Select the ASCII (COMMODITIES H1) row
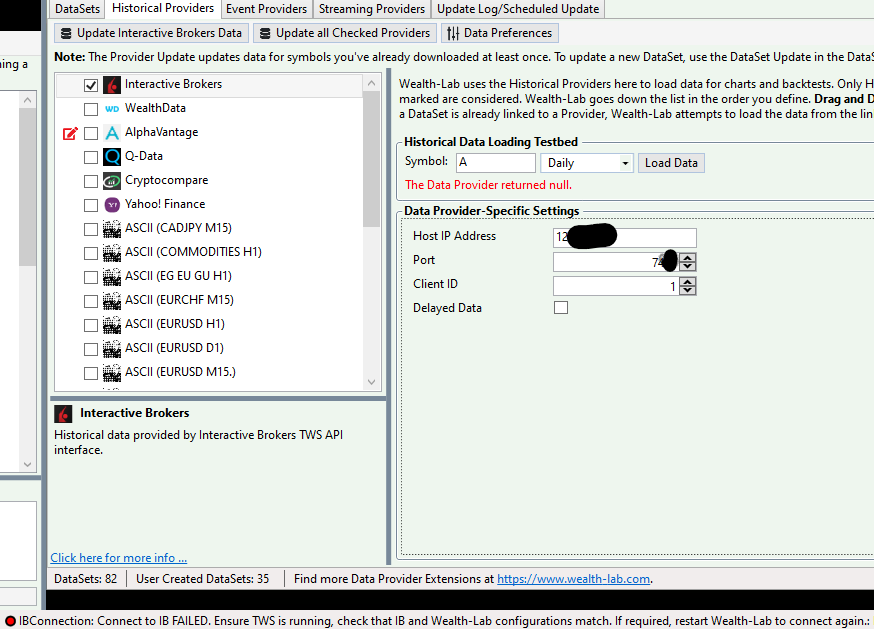The height and width of the screenshot is (629, 874). tap(209, 253)
